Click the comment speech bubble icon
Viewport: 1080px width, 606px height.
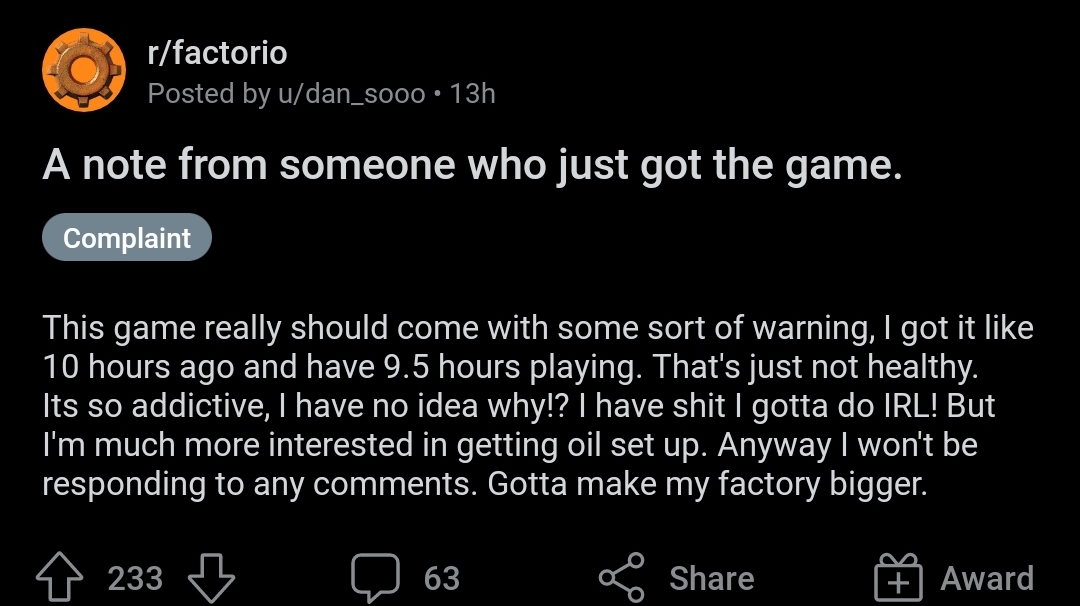pyautogui.click(x=375, y=579)
